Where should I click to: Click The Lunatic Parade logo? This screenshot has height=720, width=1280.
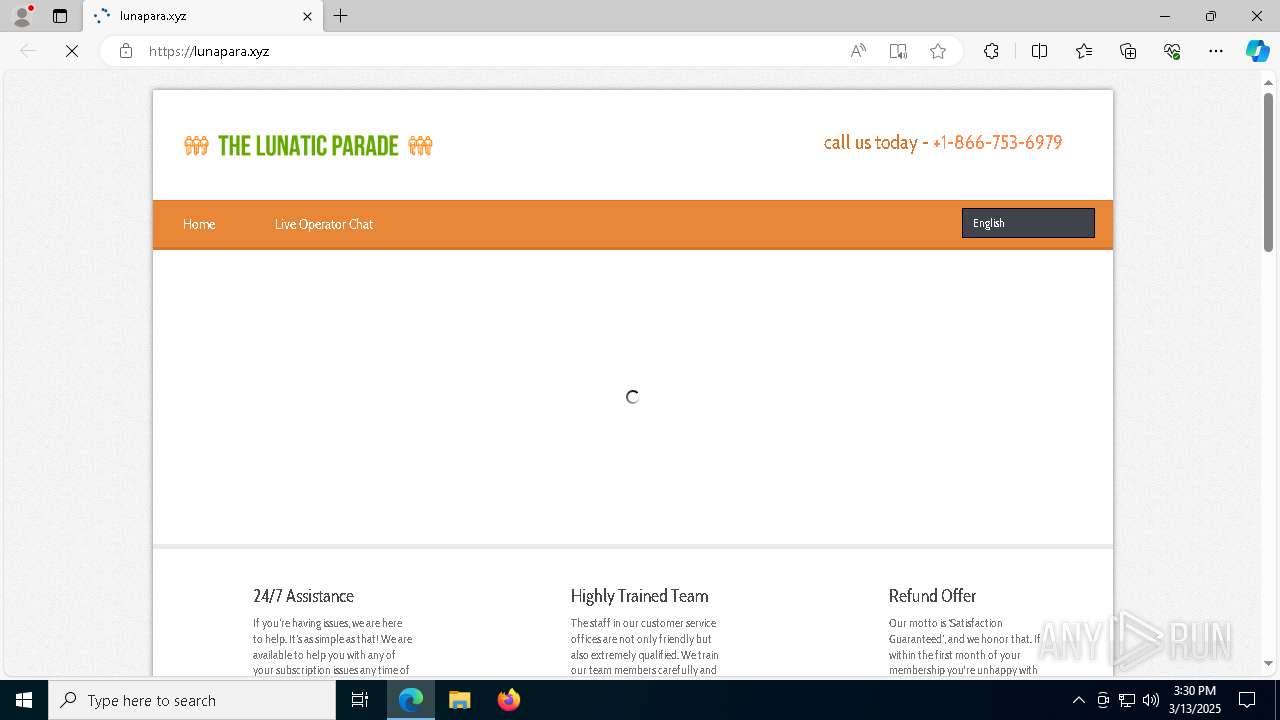pos(308,146)
